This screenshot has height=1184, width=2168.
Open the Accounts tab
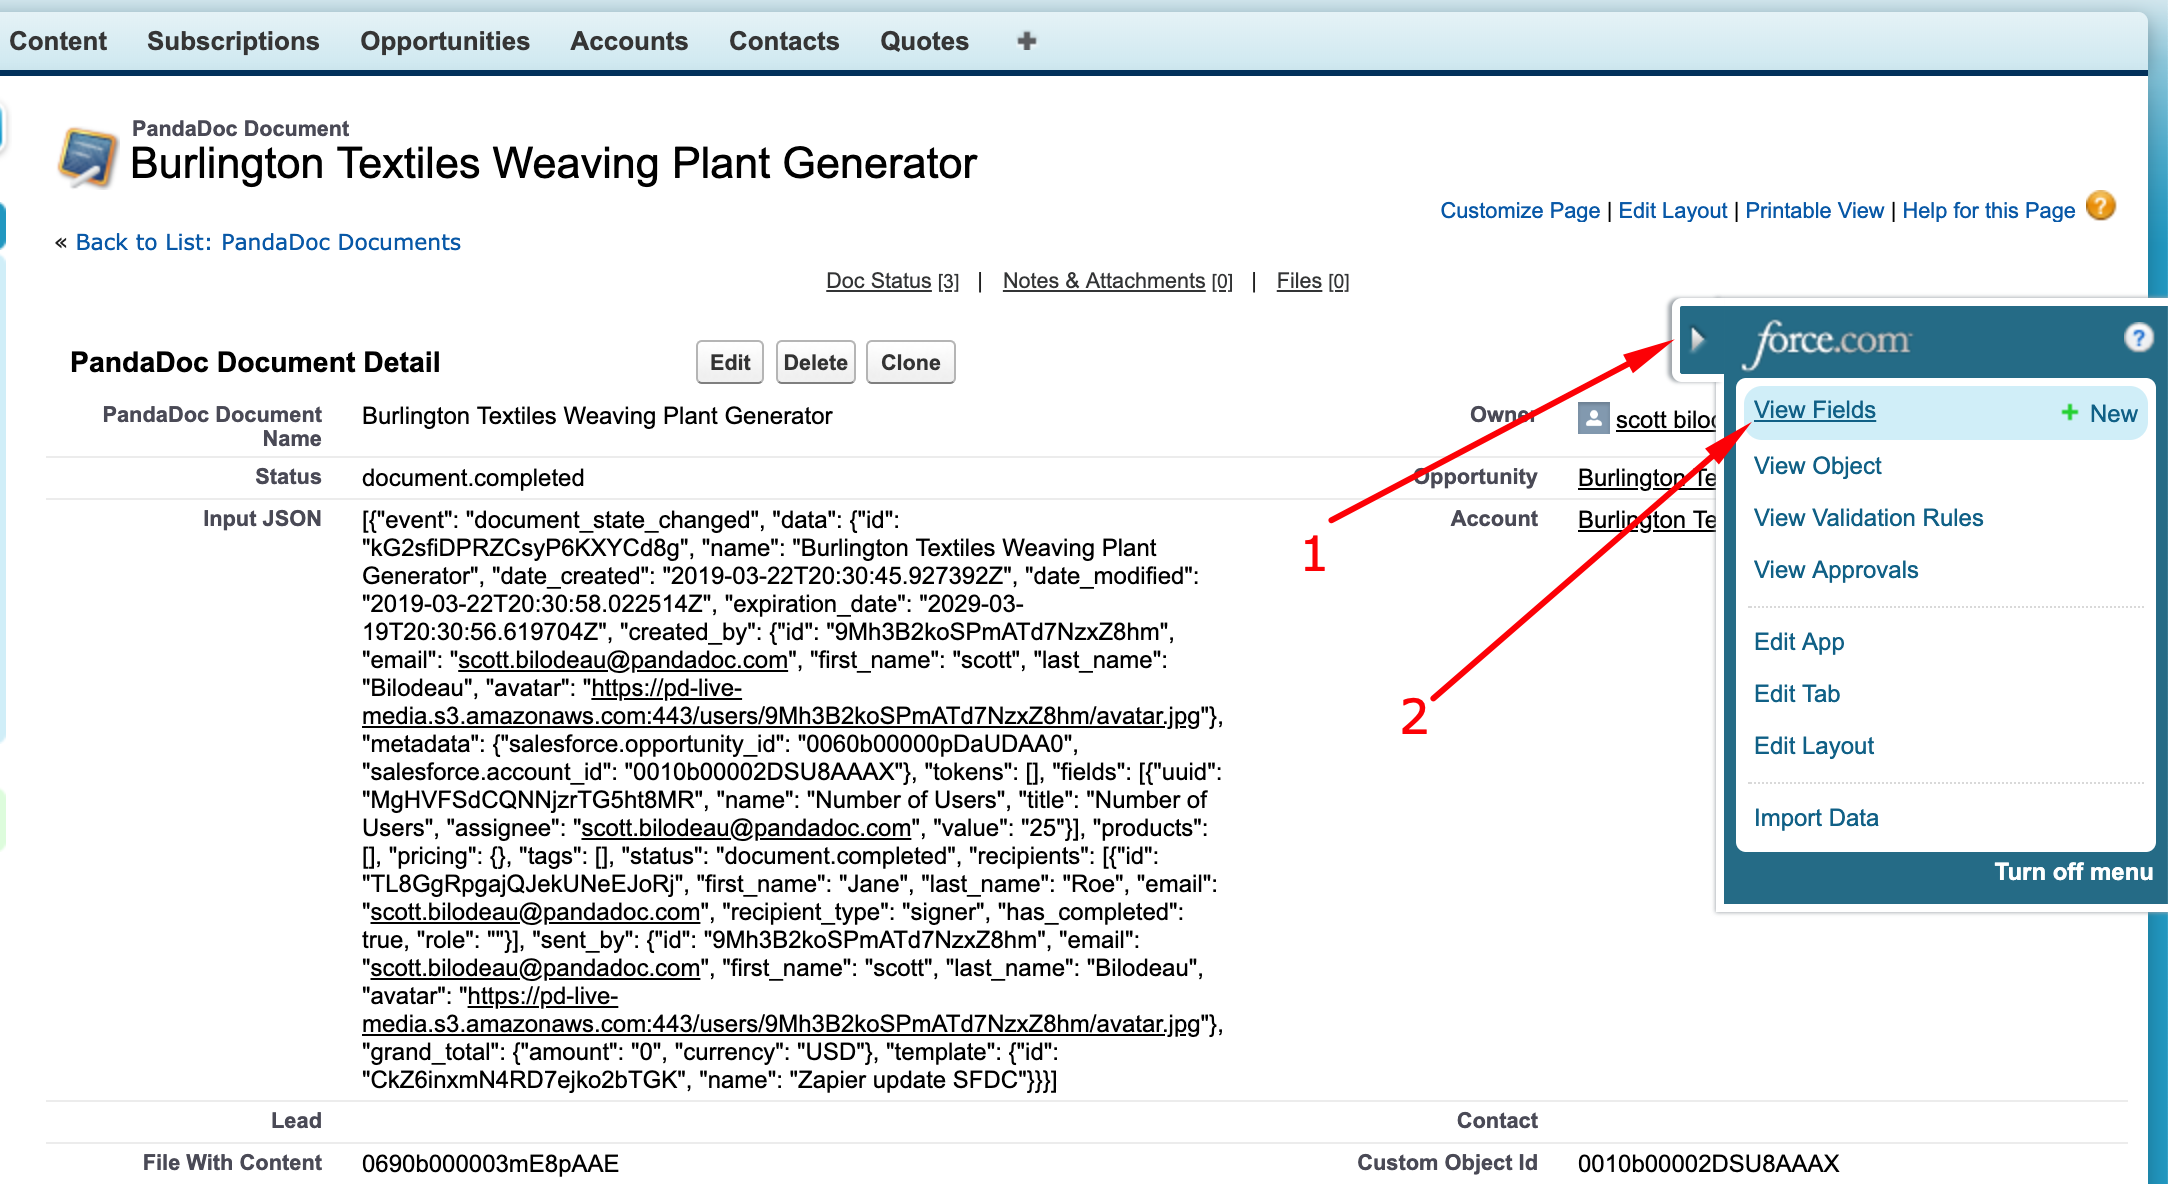click(629, 41)
